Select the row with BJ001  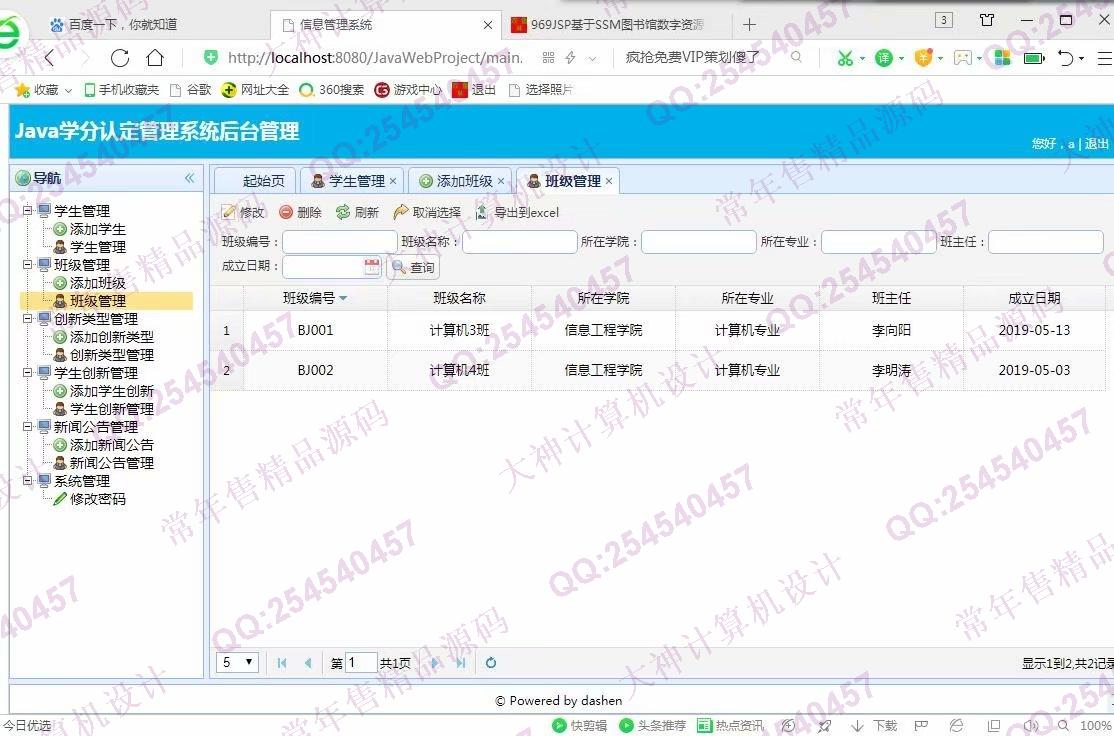coord(657,330)
